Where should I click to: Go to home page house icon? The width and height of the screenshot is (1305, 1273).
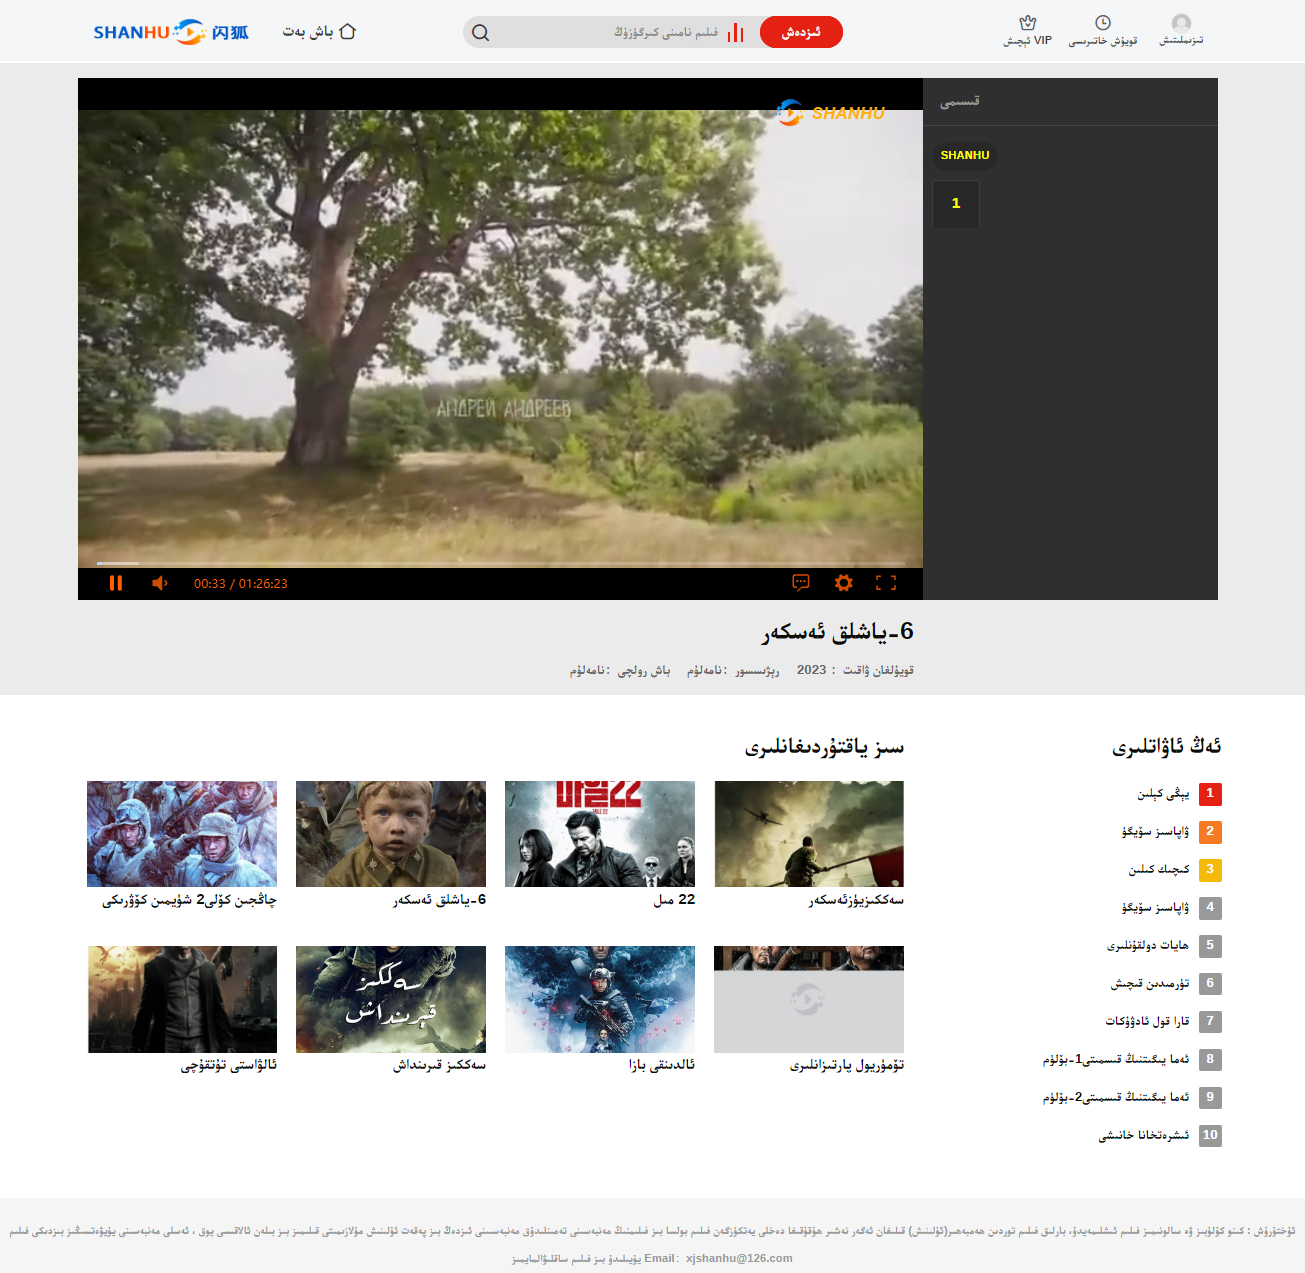348,32
